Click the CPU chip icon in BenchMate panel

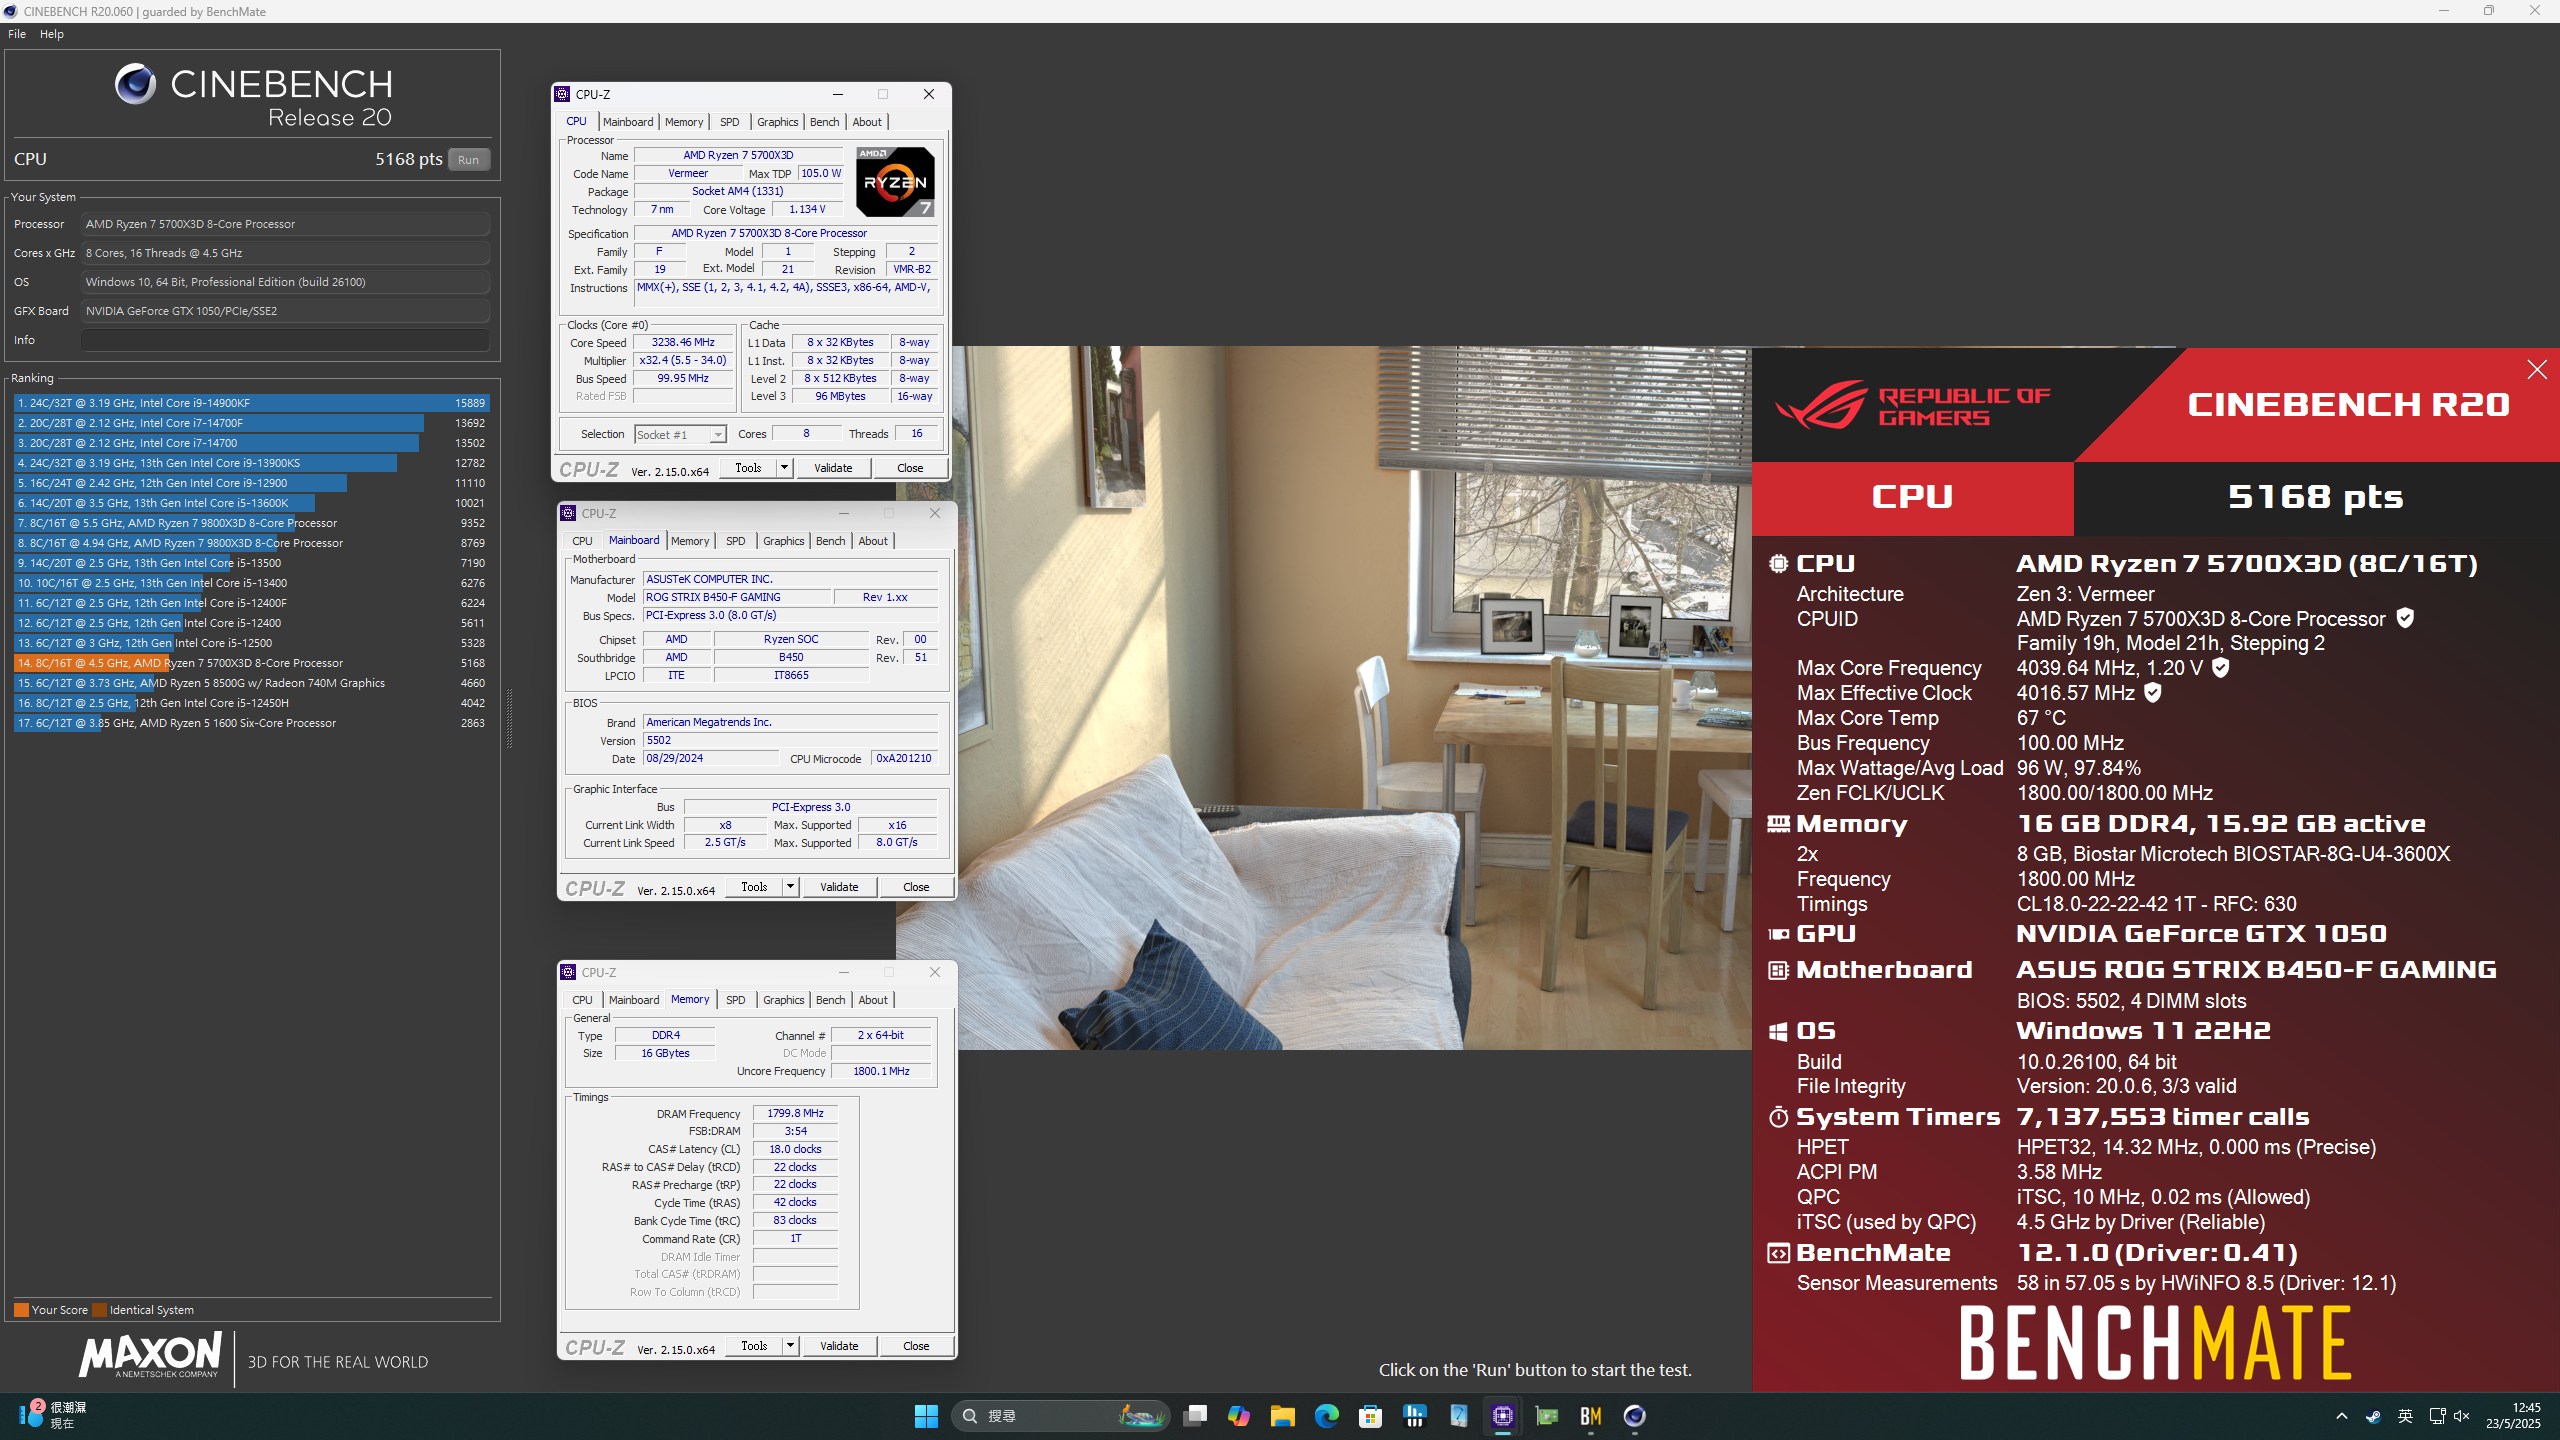(1778, 564)
